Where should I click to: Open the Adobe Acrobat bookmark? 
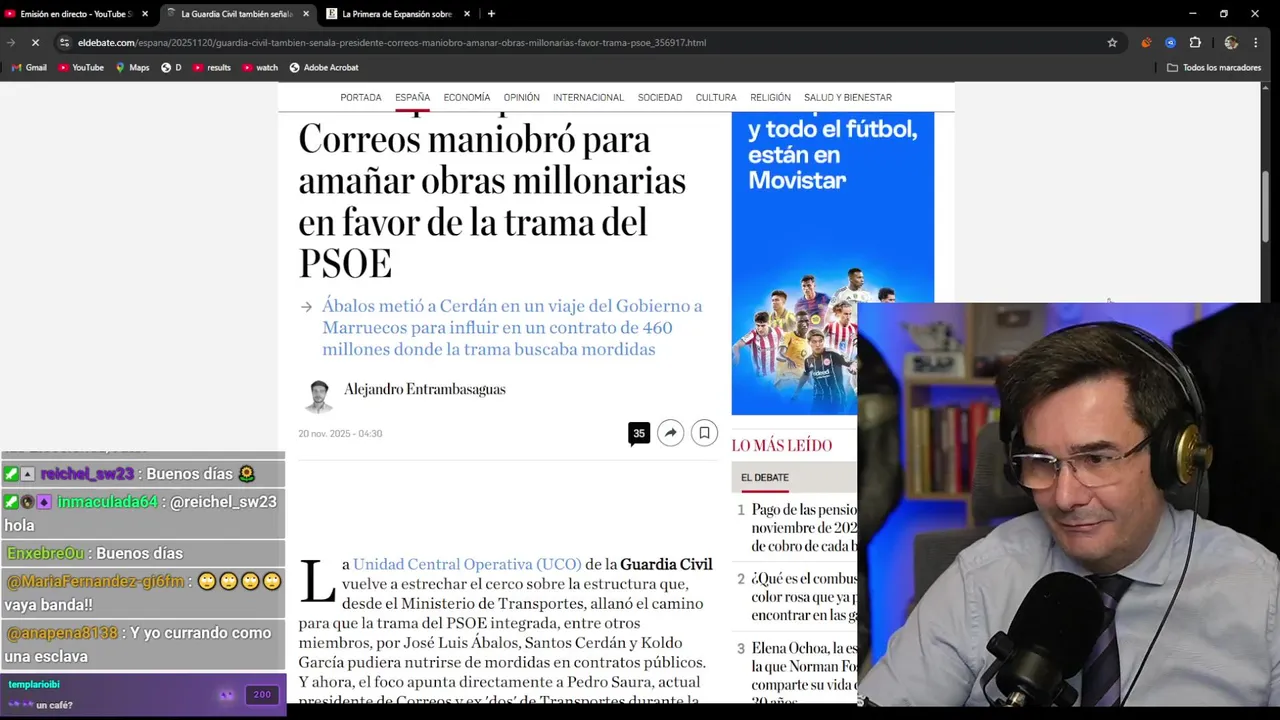pyautogui.click(x=324, y=68)
